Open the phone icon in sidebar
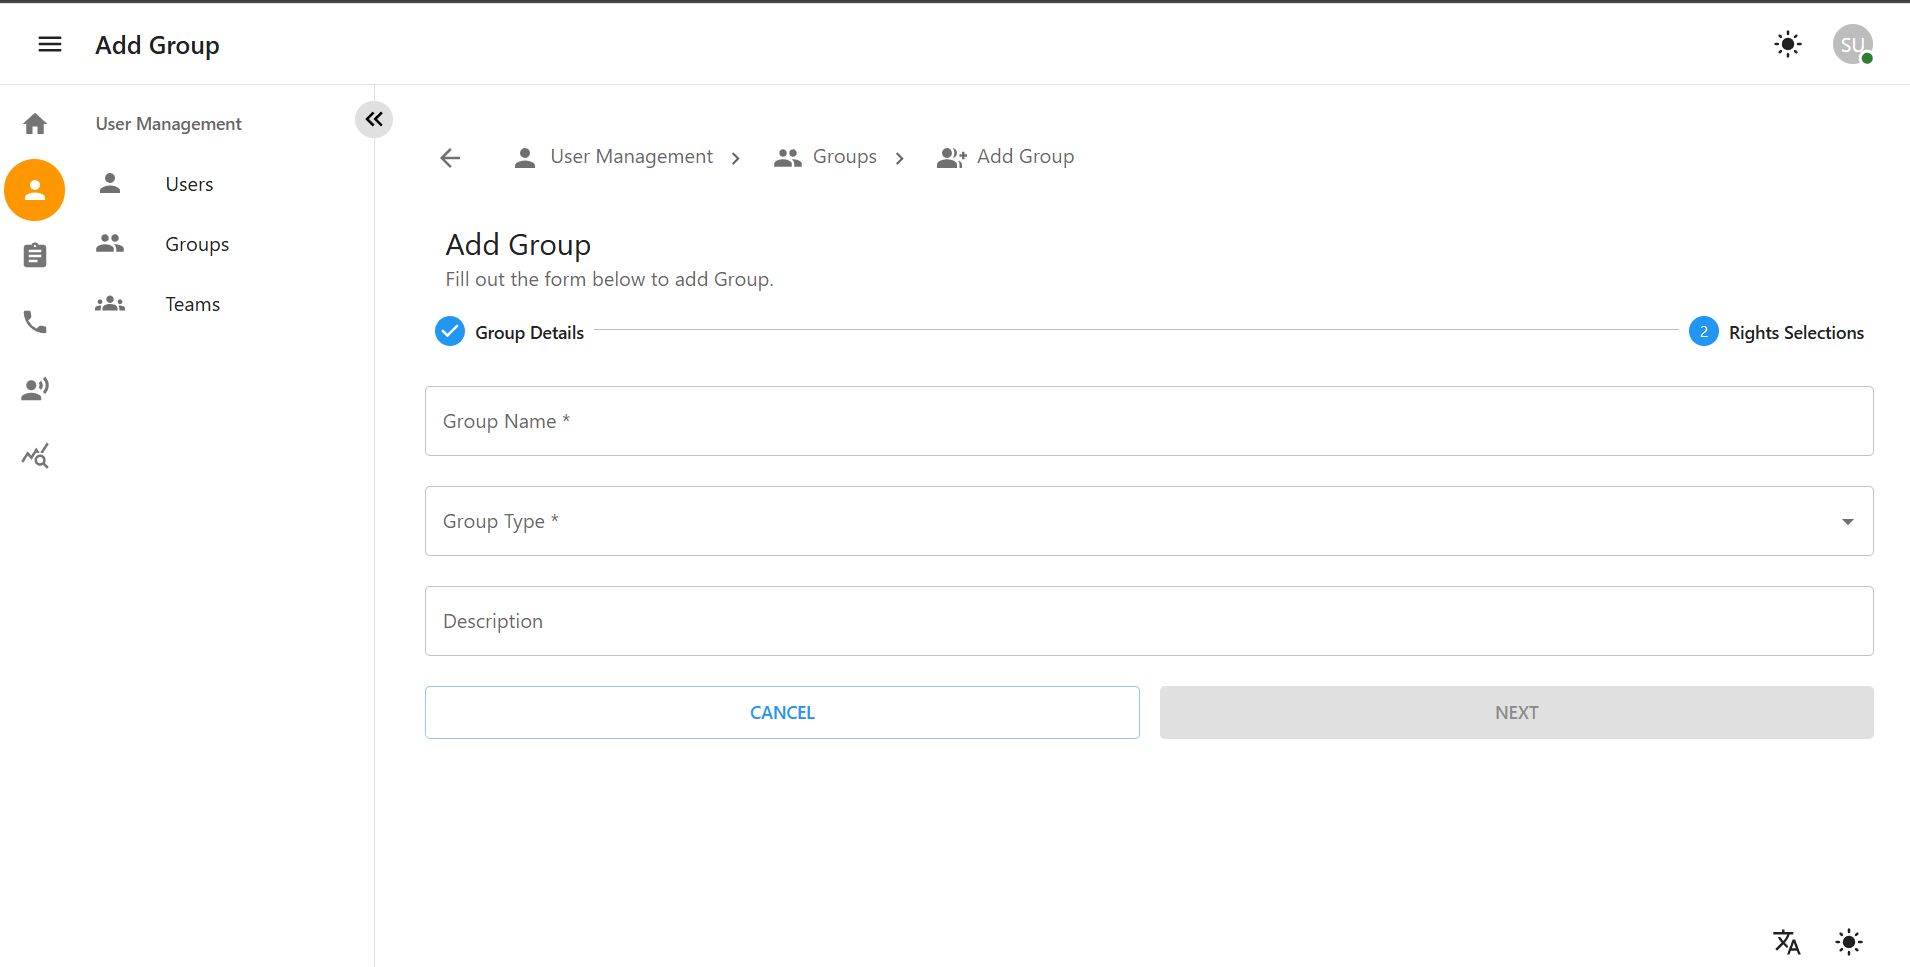Image resolution: width=1910 pixels, height=967 pixels. (x=35, y=322)
